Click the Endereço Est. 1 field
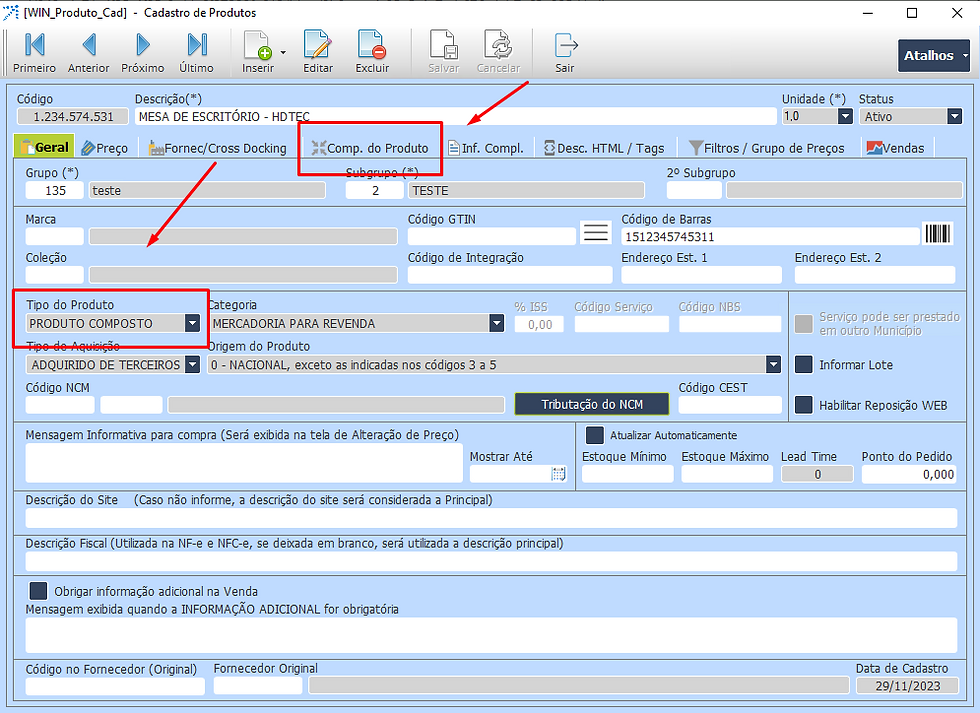The image size is (980, 713). tap(701, 274)
